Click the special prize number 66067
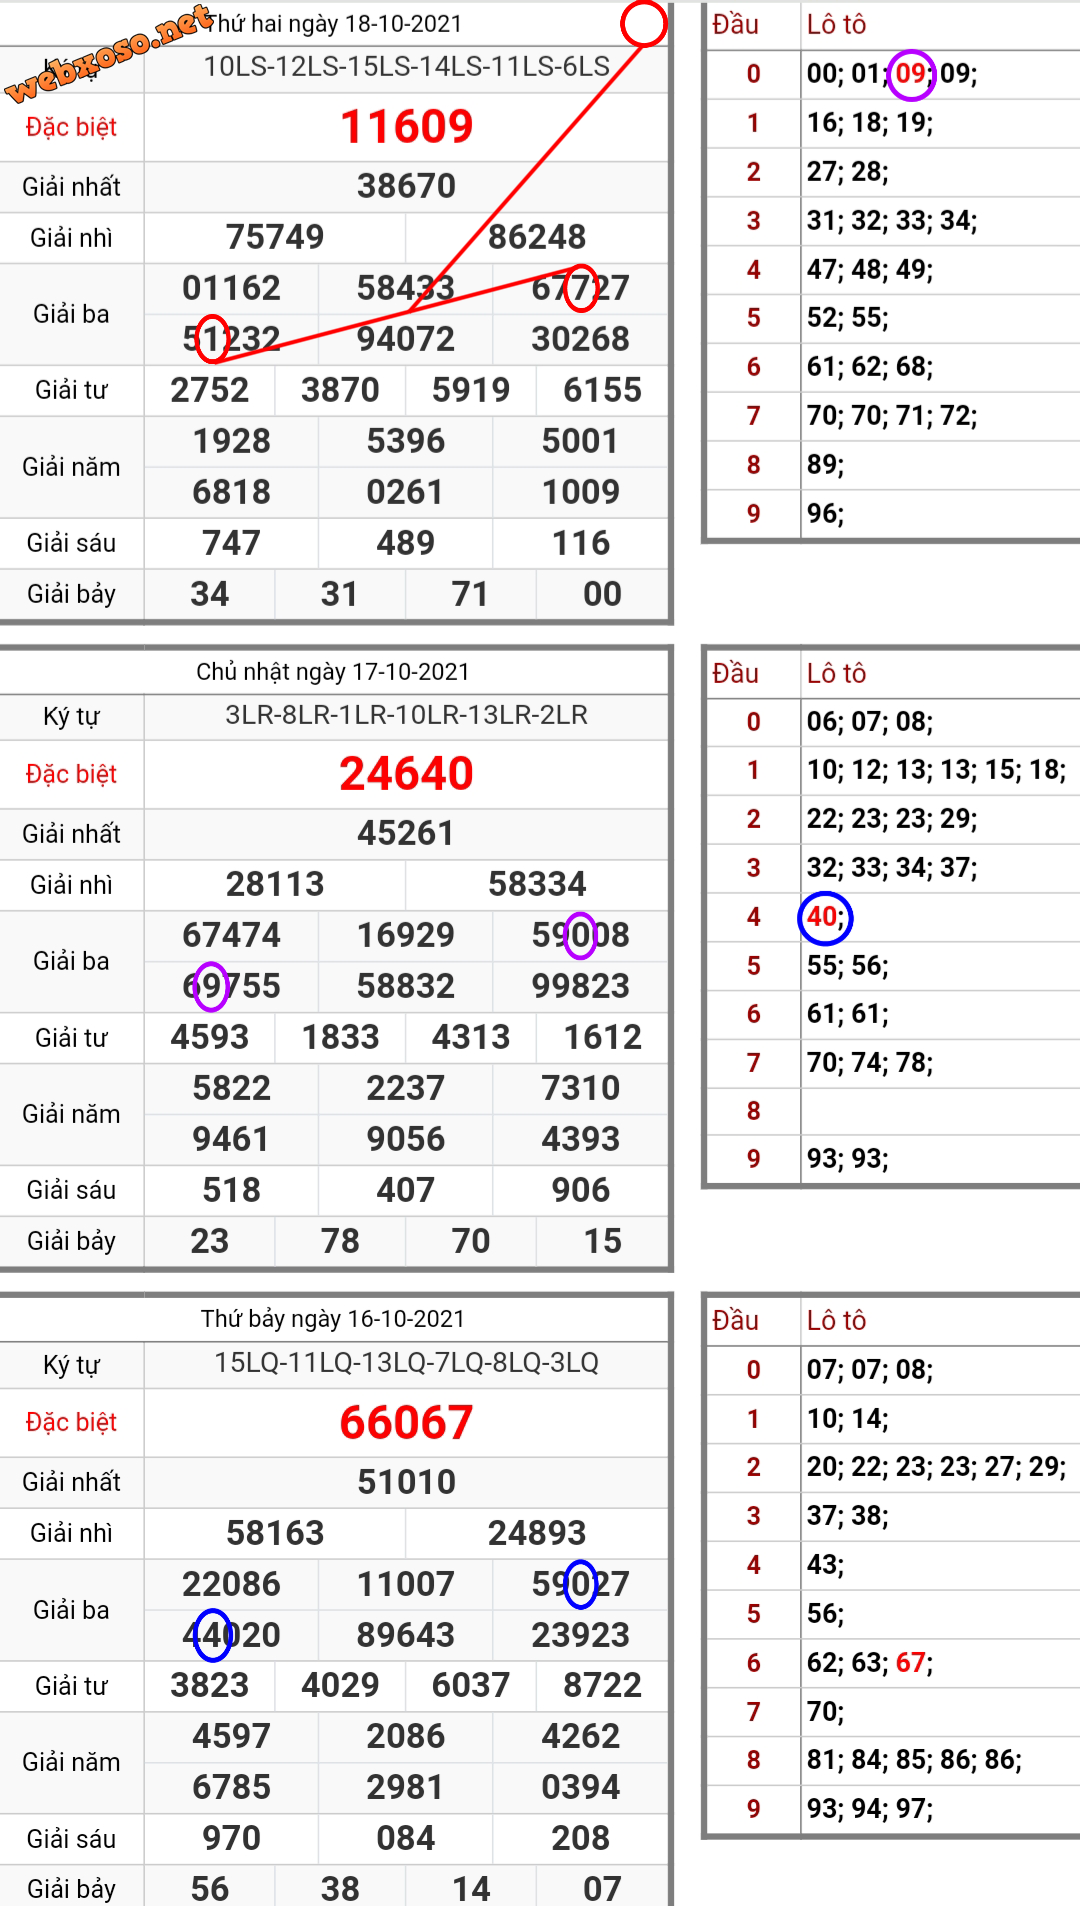 point(406,1423)
